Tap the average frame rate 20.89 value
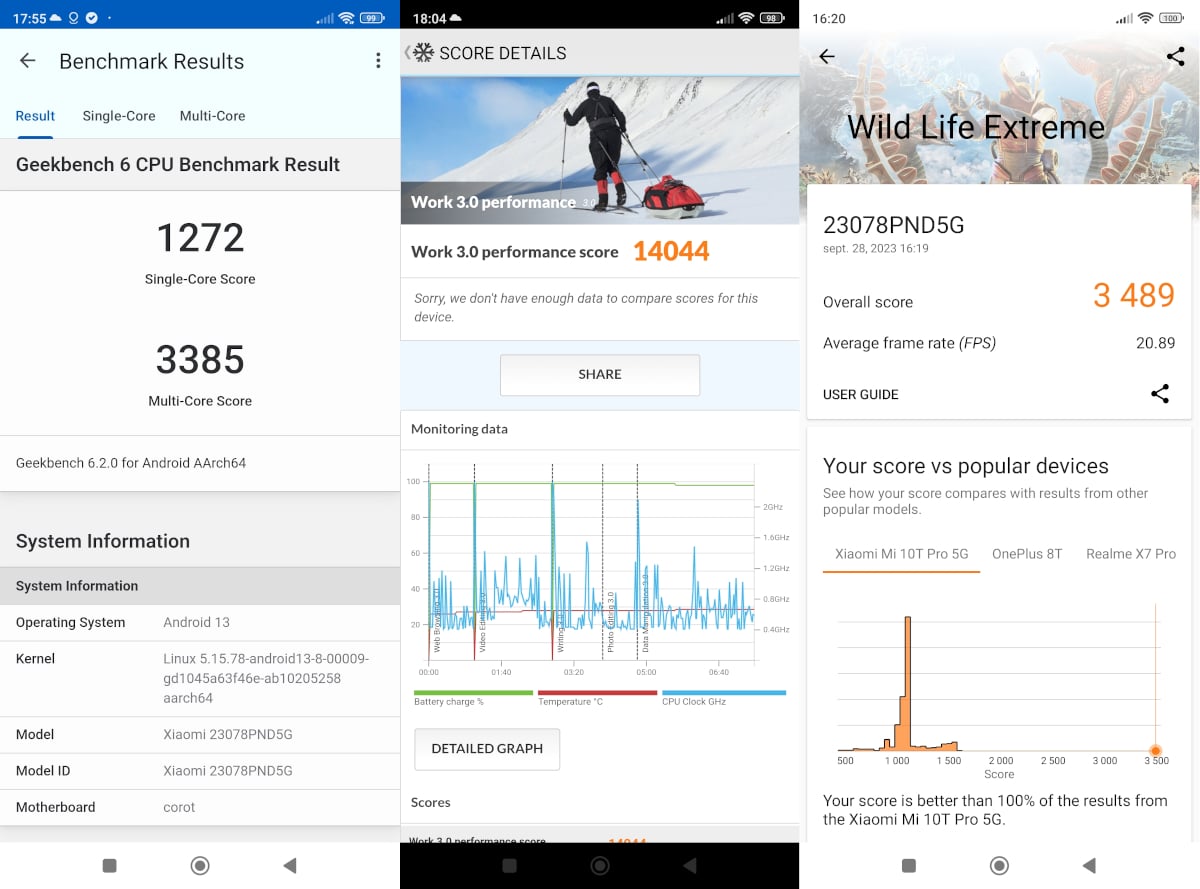Image resolution: width=1200 pixels, height=889 pixels. tap(1155, 343)
